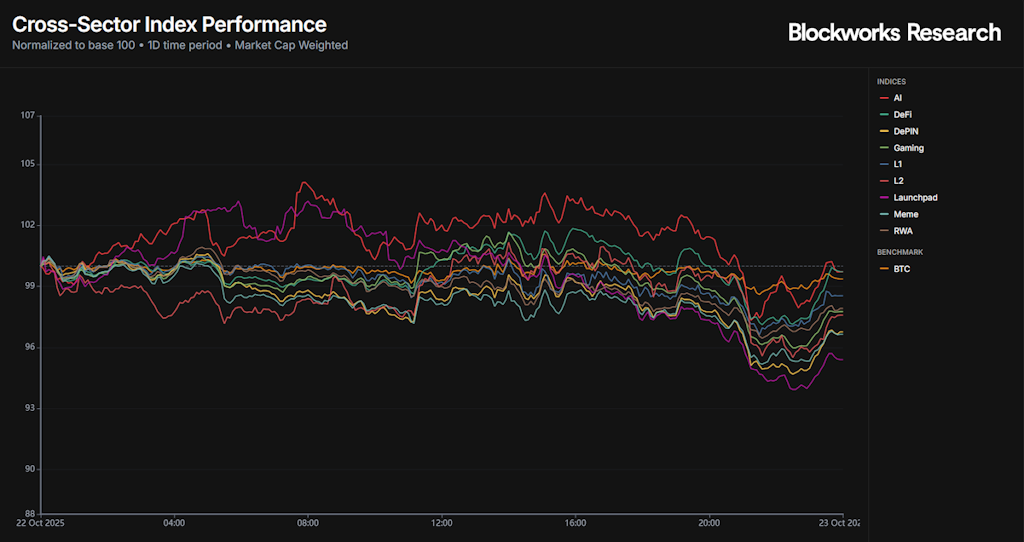Hide the Meme index from the chart
The height and width of the screenshot is (542, 1024).
(x=905, y=214)
